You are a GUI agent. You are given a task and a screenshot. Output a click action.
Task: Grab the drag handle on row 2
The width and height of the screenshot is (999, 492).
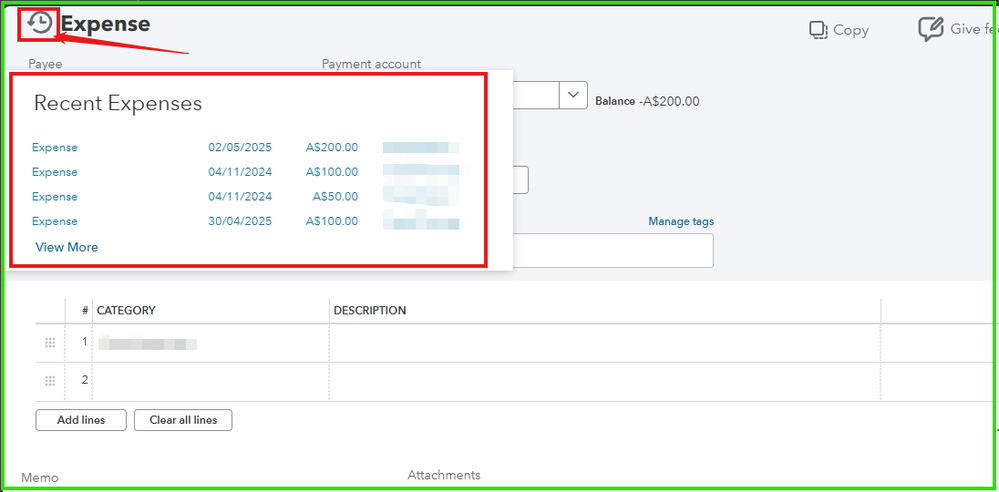50,381
